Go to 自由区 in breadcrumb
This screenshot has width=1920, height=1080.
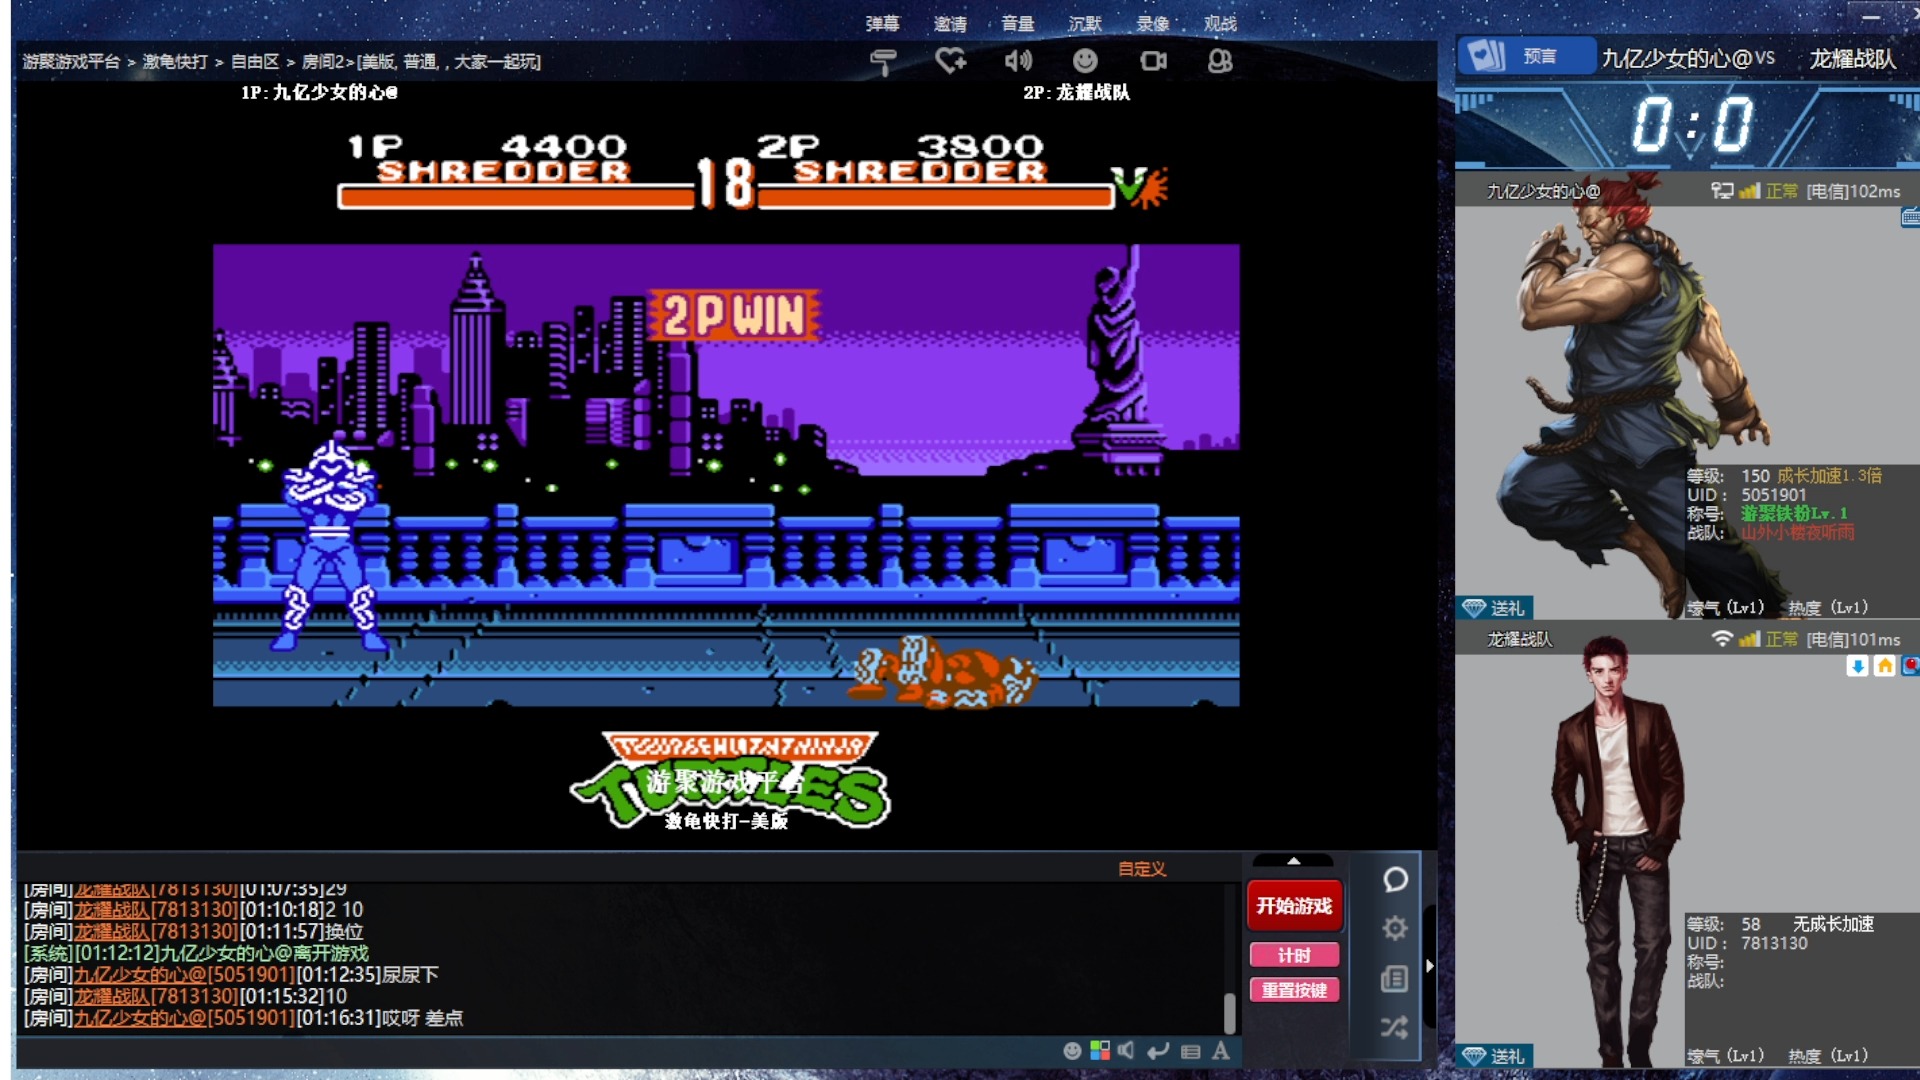(x=255, y=62)
